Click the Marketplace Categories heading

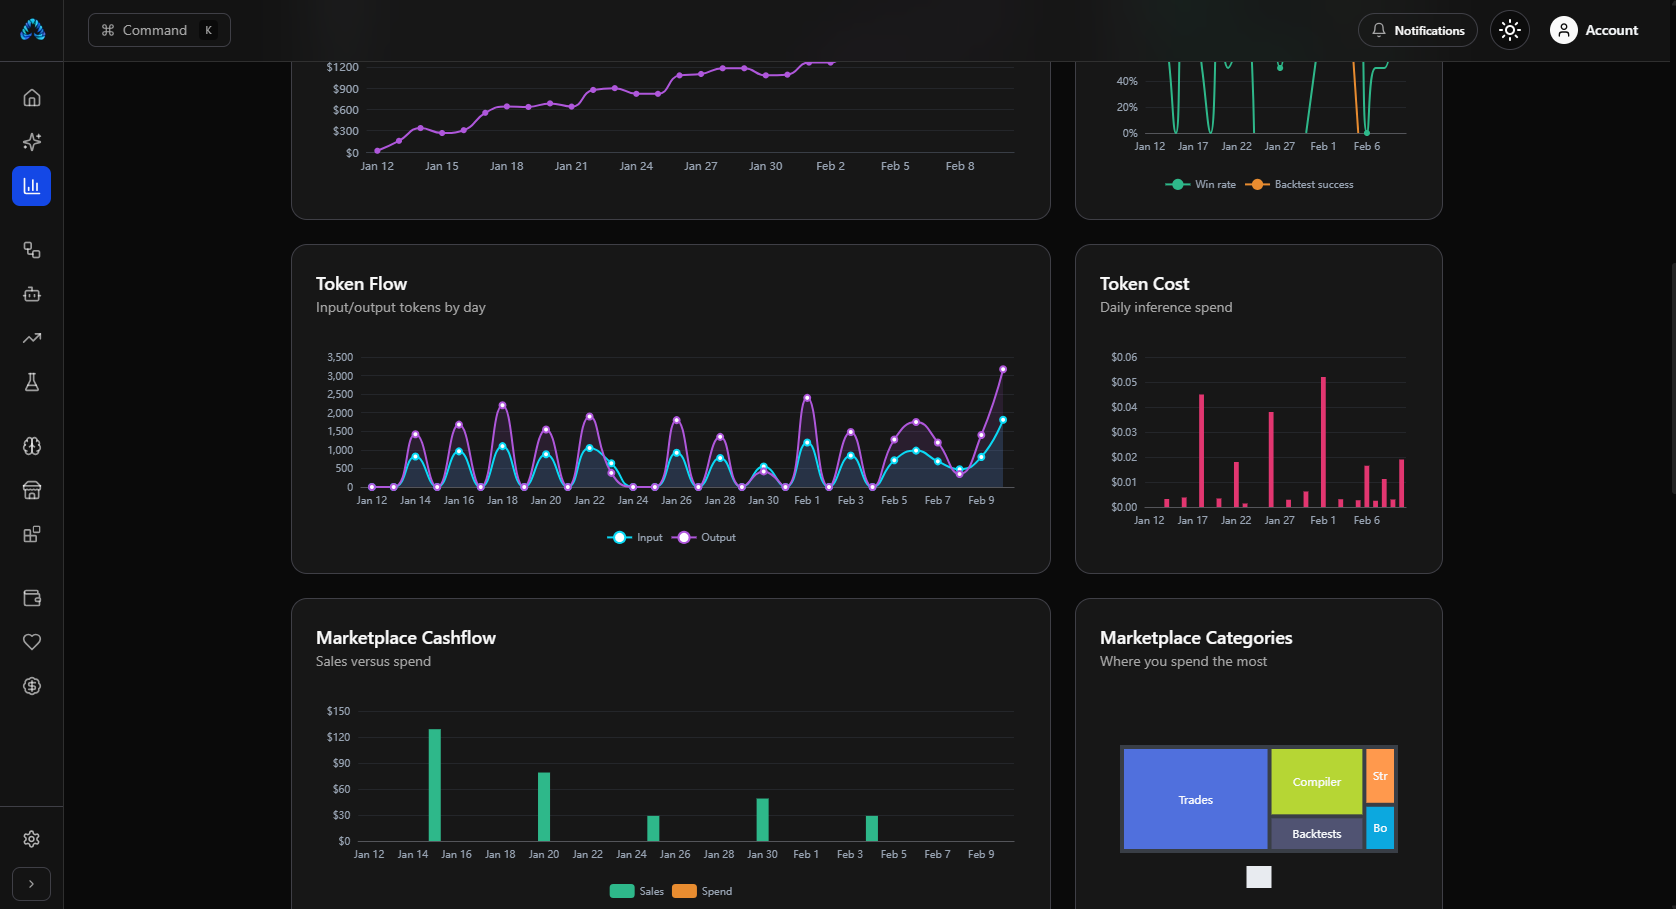[1196, 638]
